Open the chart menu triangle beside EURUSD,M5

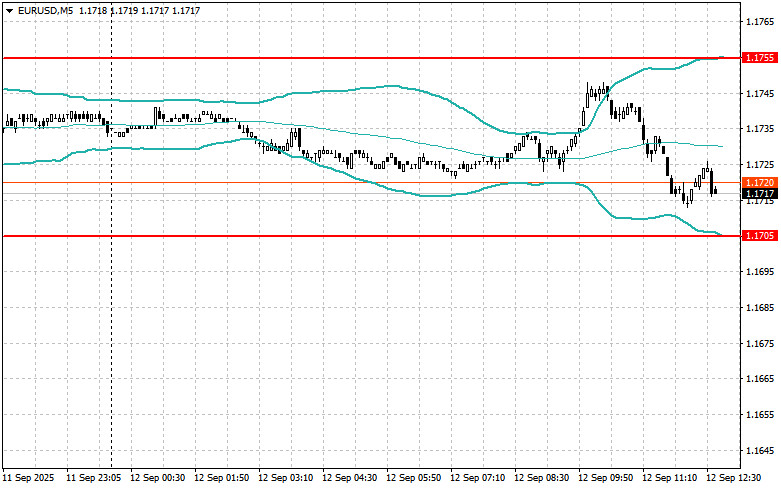coord(9,11)
